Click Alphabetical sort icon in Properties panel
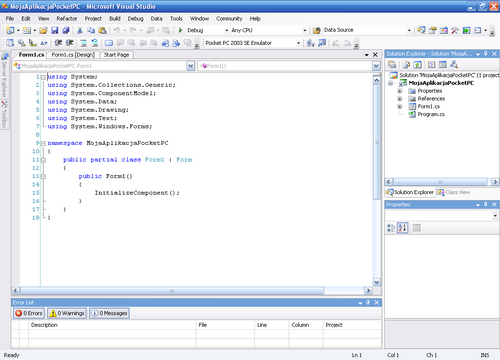The height and width of the screenshot is (360, 500). 403,228
